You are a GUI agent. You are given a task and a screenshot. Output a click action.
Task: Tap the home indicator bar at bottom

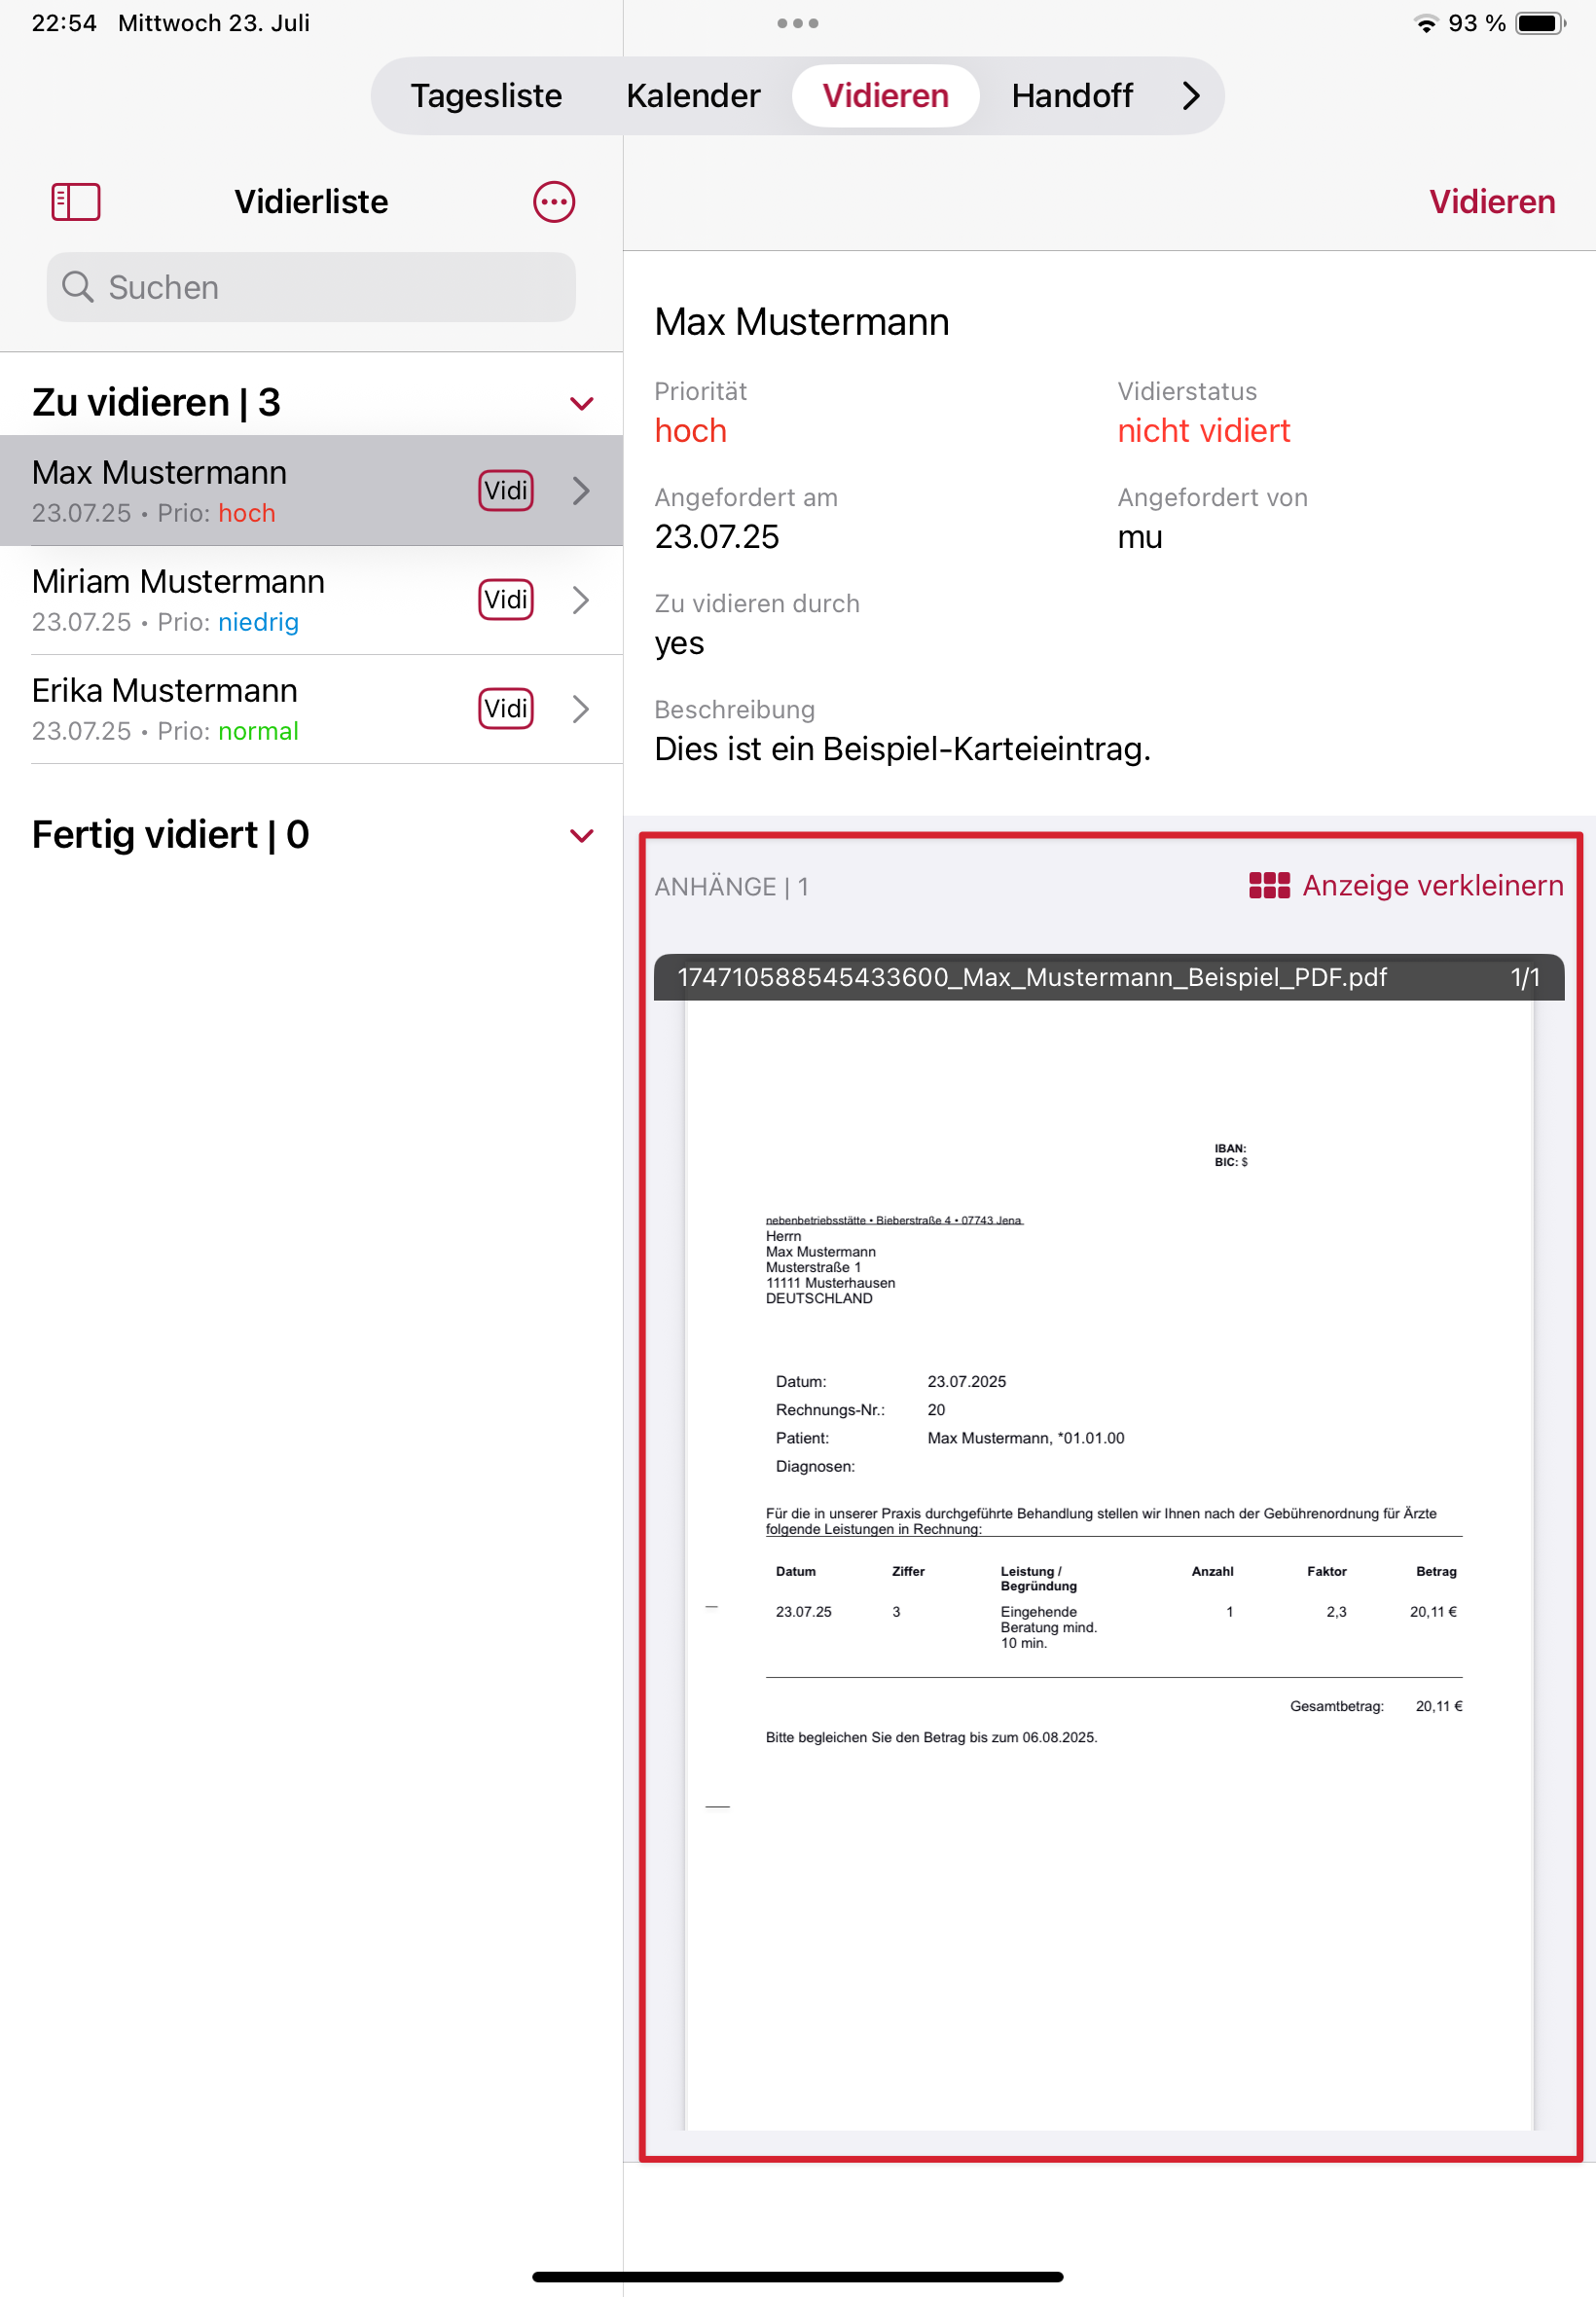pos(797,2277)
